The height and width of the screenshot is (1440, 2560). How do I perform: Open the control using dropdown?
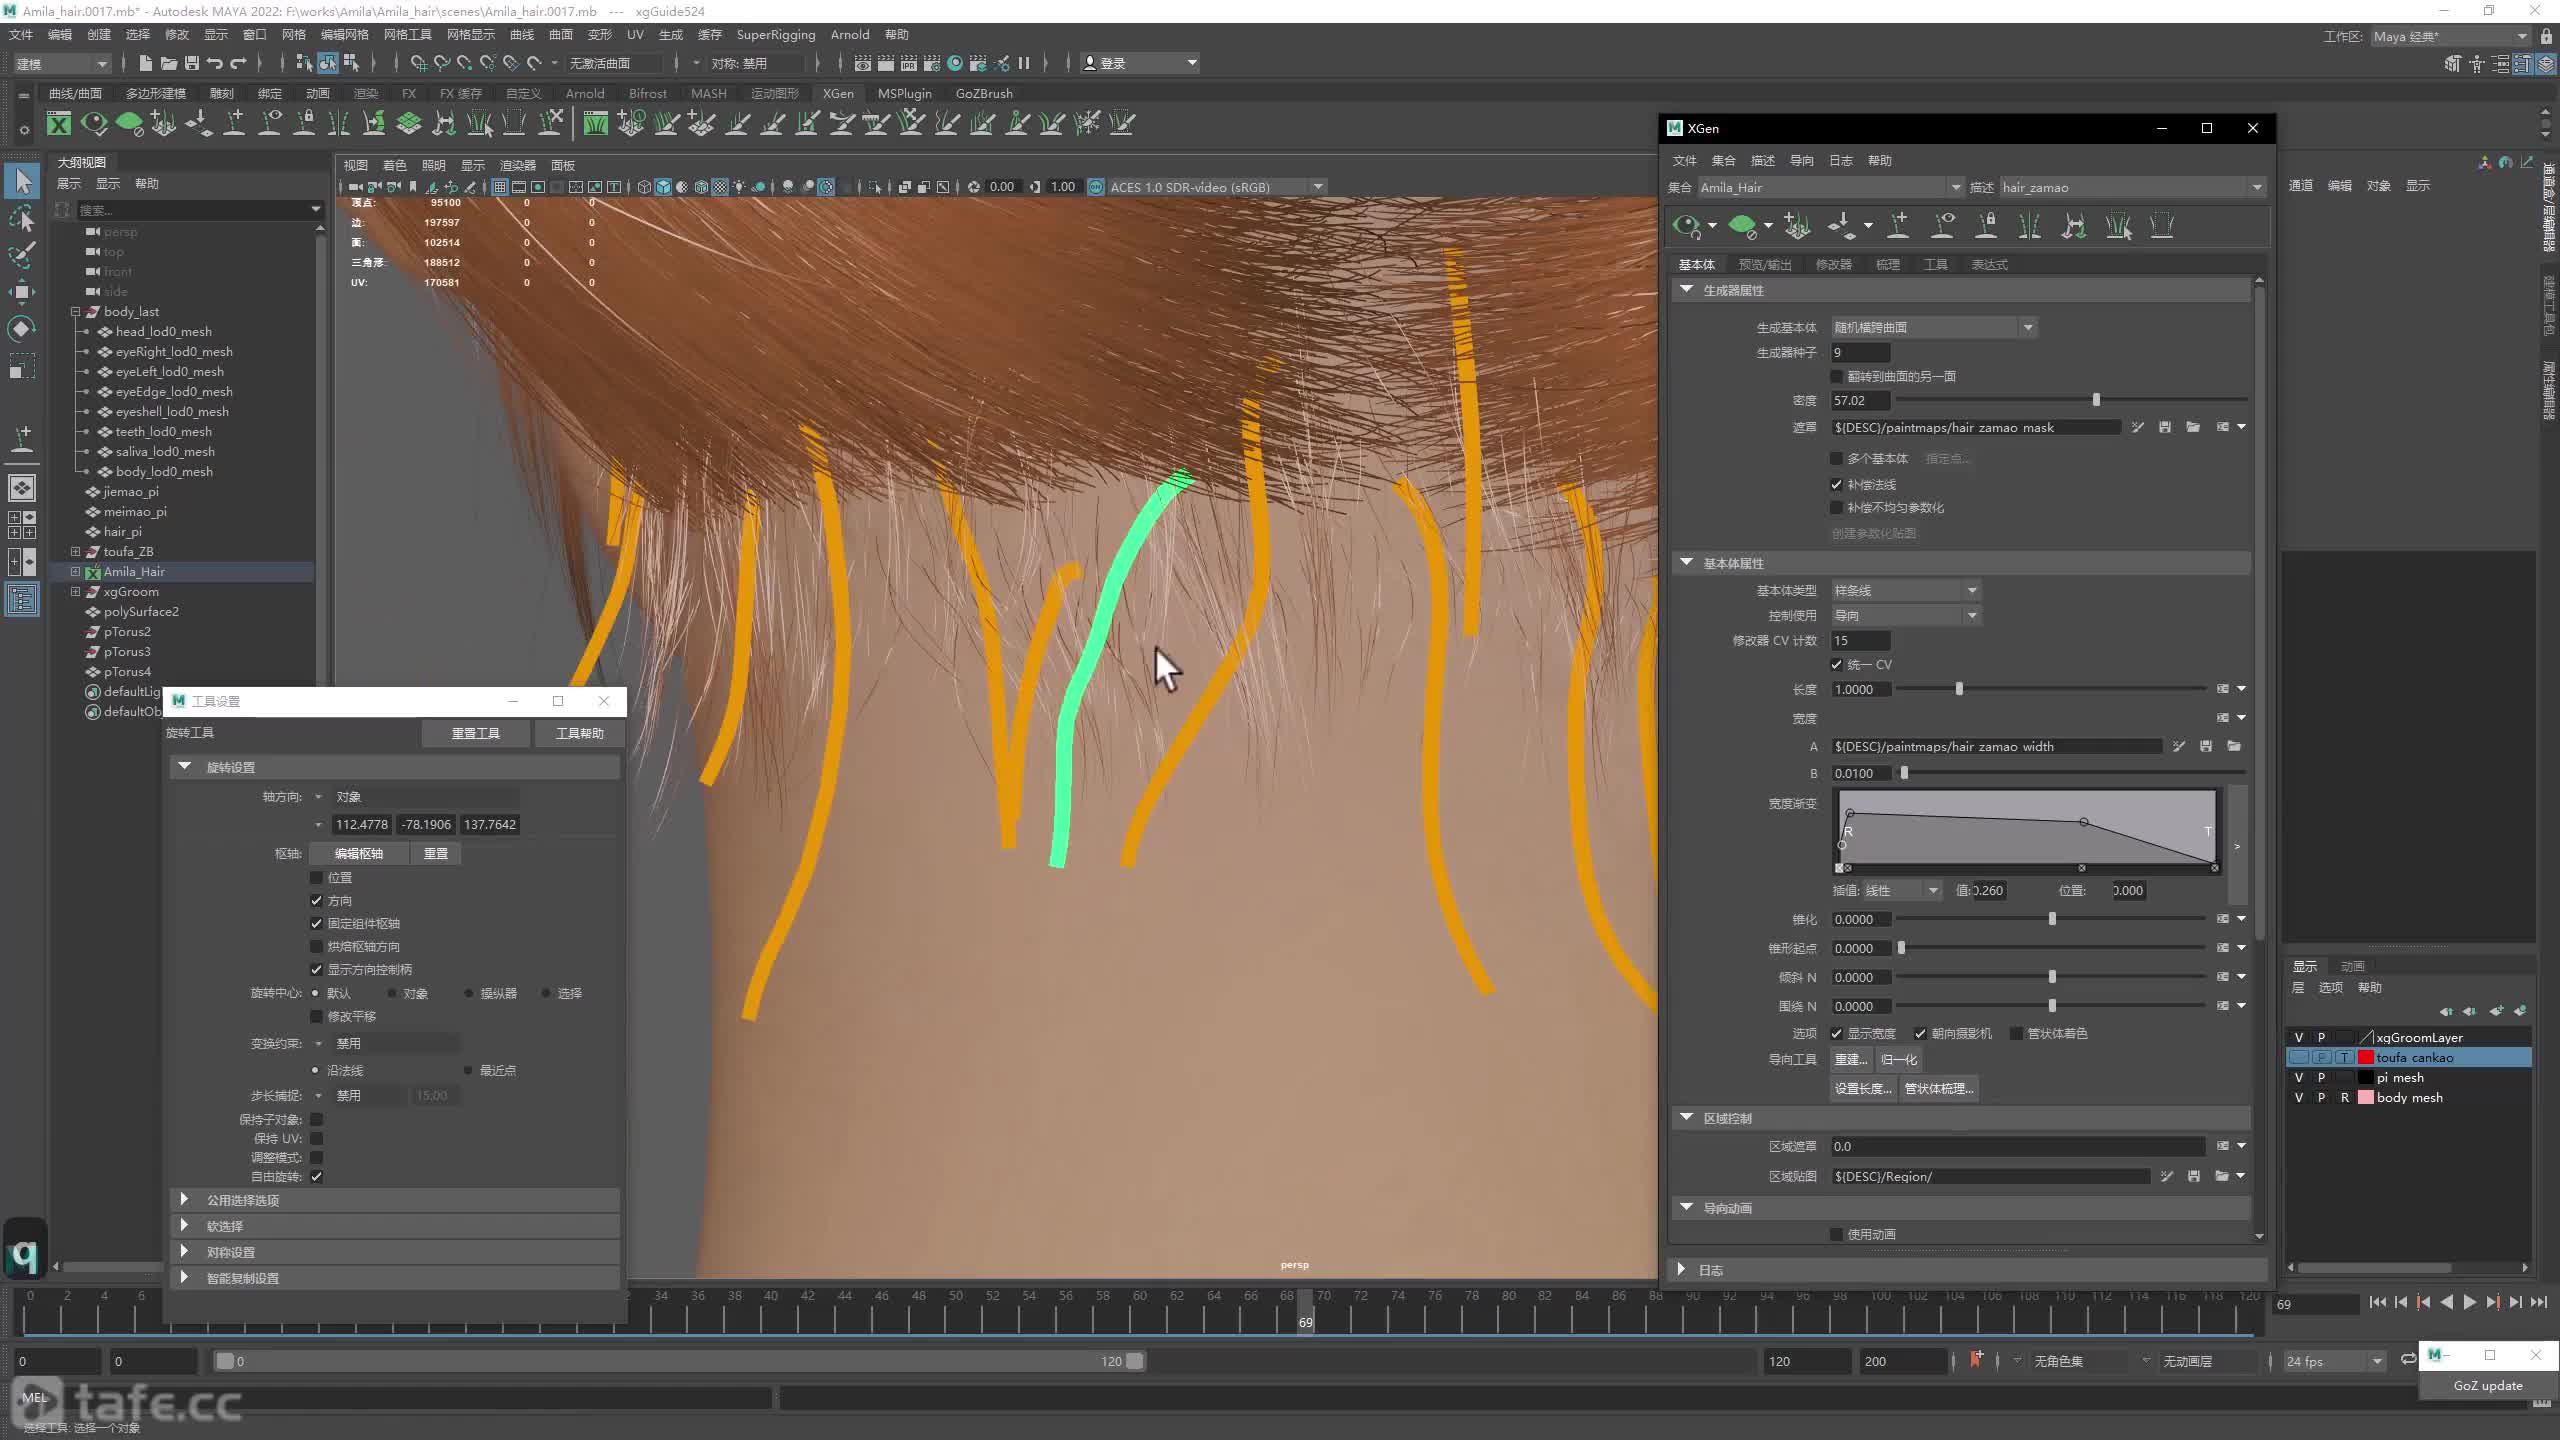[x=1905, y=615]
